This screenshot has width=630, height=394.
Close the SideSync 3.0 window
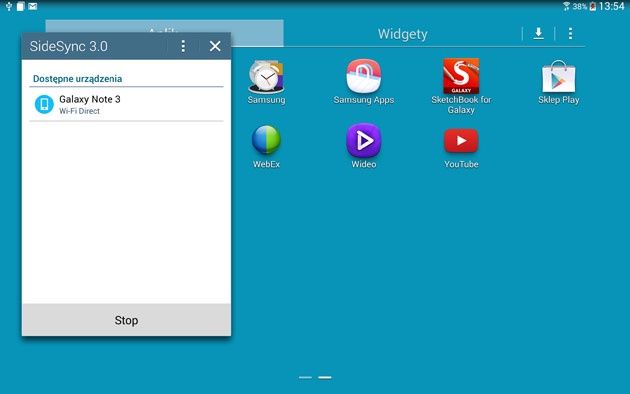tap(215, 46)
